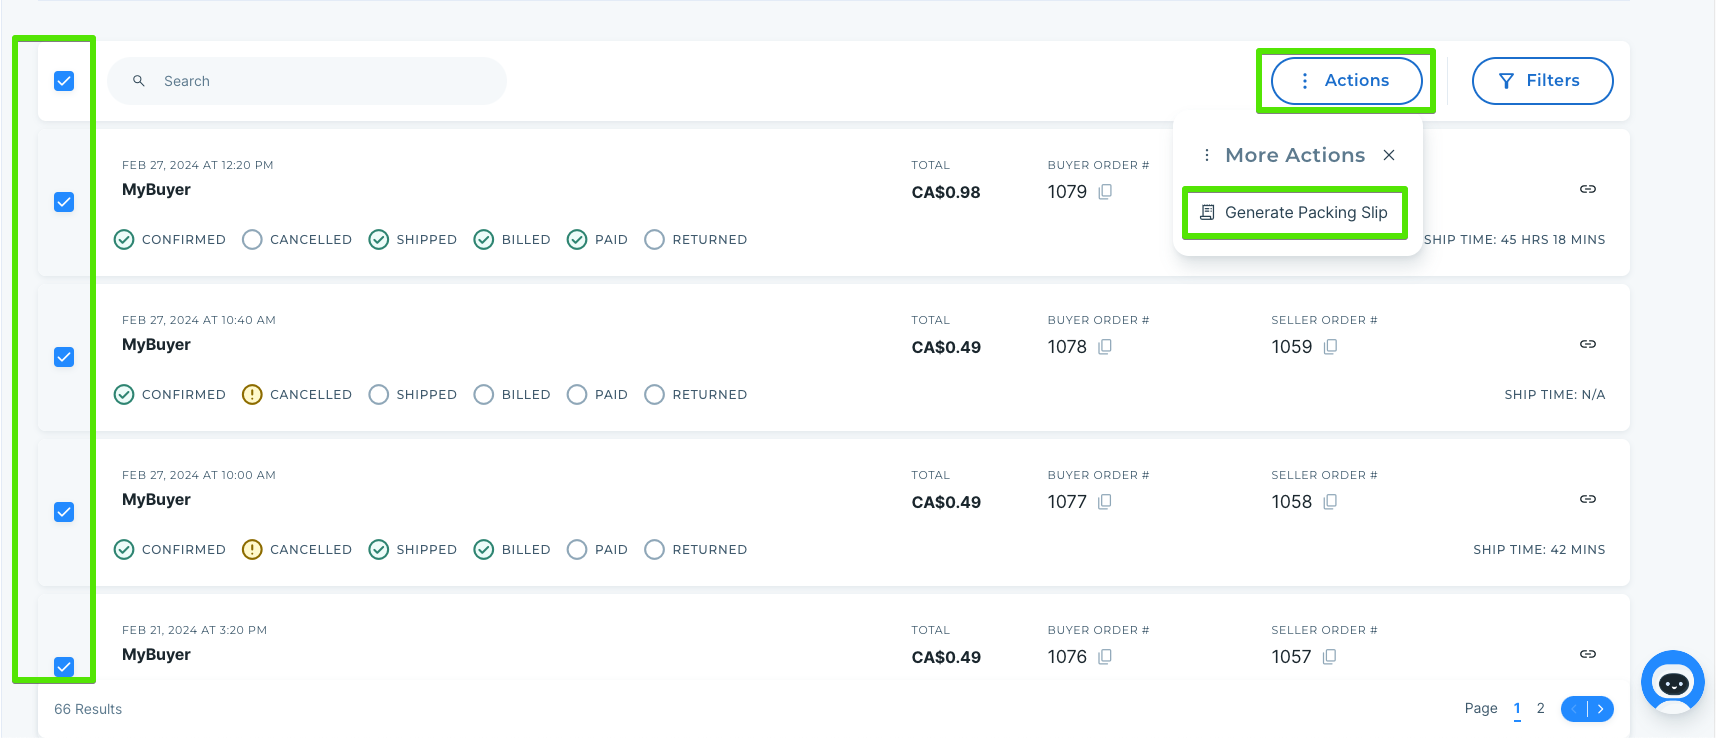Deselect the order 1077 checkbox
1716x738 pixels.
click(64, 512)
